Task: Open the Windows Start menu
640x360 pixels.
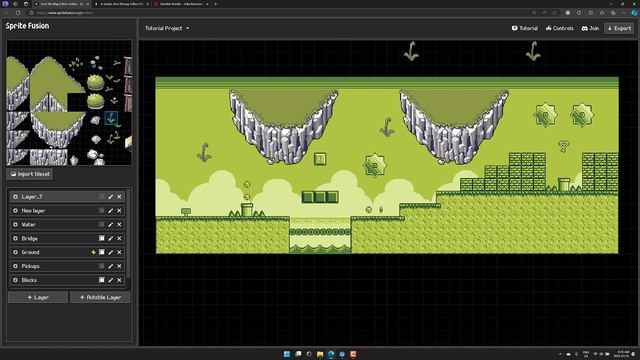Action: point(287,354)
